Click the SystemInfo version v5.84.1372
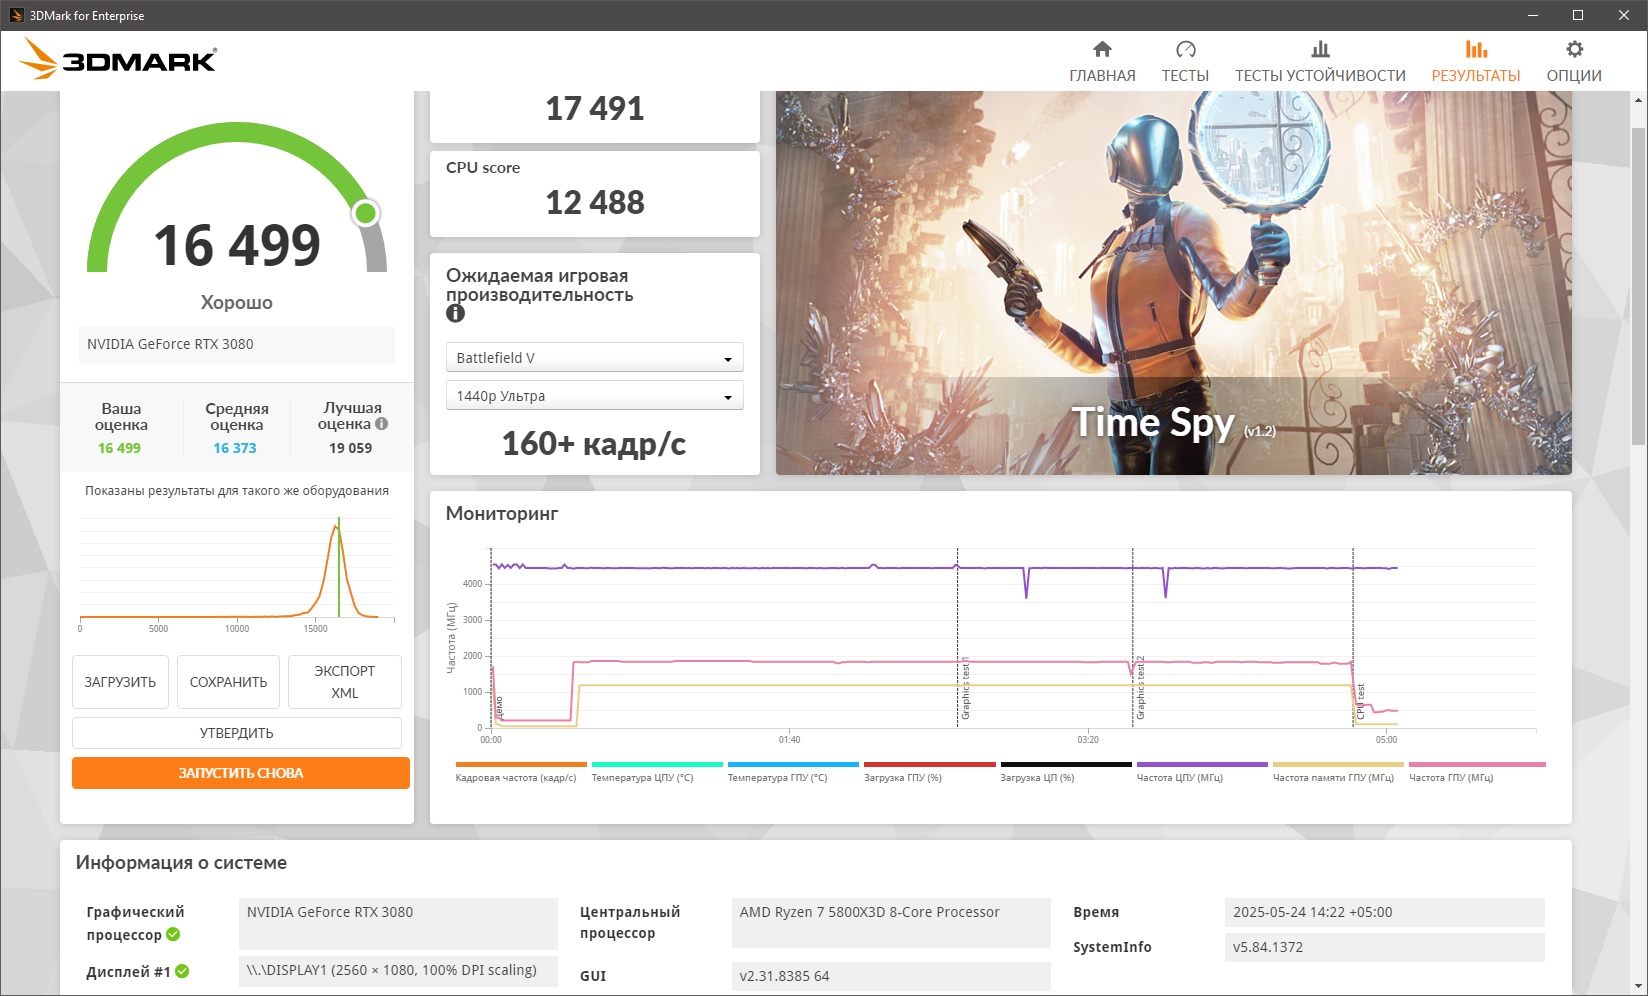This screenshot has width=1648, height=996. coord(1385,947)
